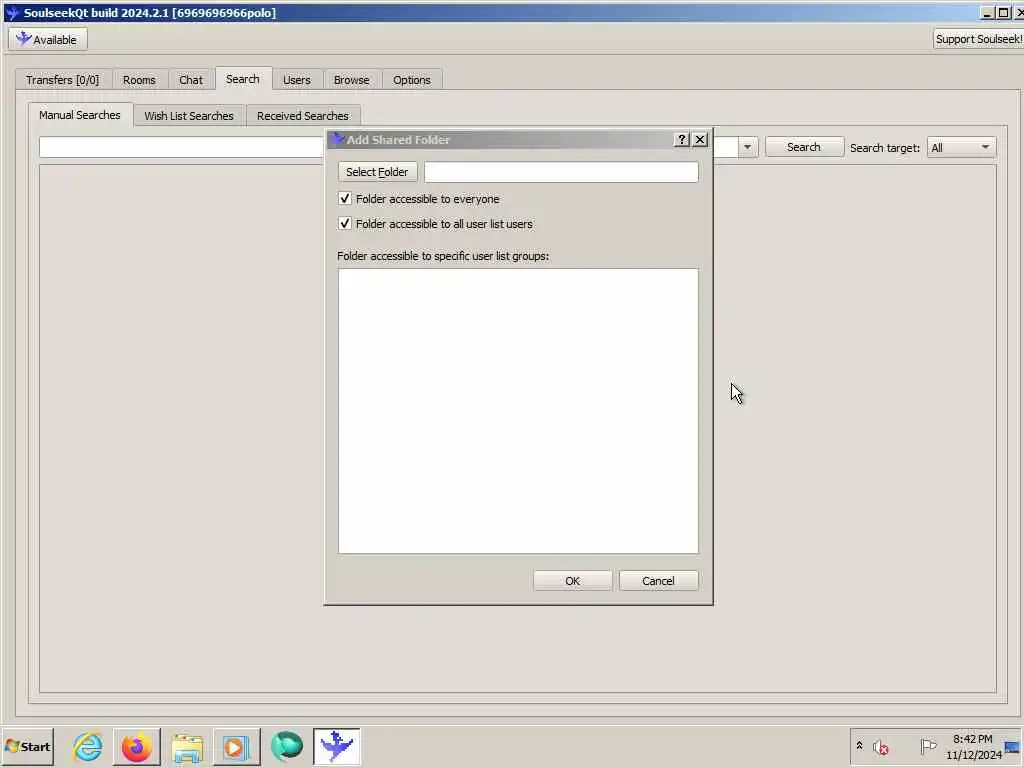Select the Search tab
The image size is (1024, 768).
243,78
